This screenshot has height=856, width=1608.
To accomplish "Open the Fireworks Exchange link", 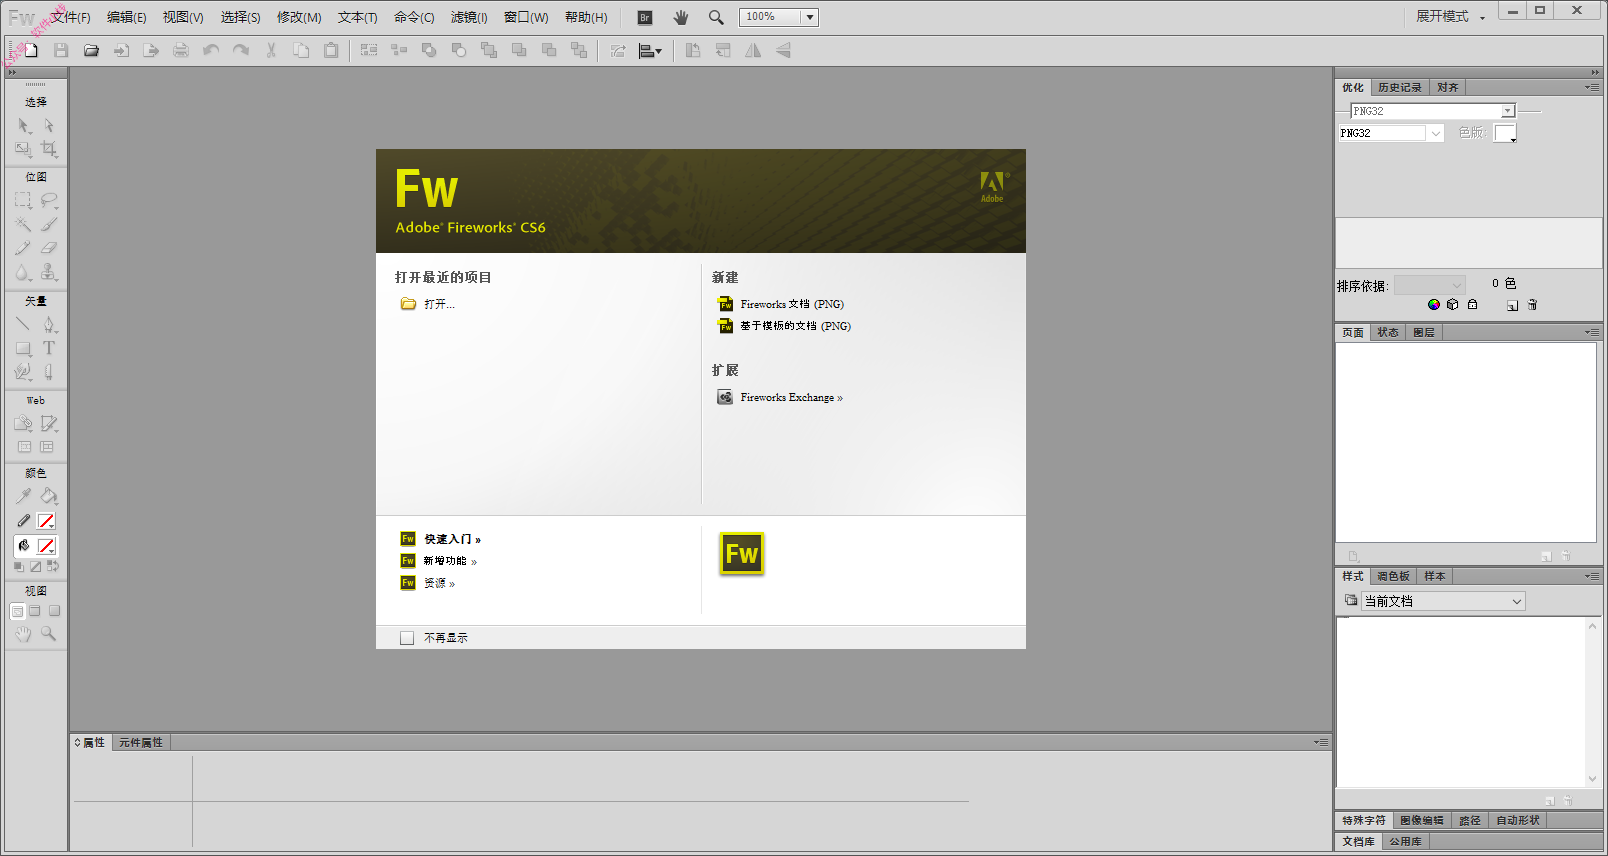I will click(791, 398).
